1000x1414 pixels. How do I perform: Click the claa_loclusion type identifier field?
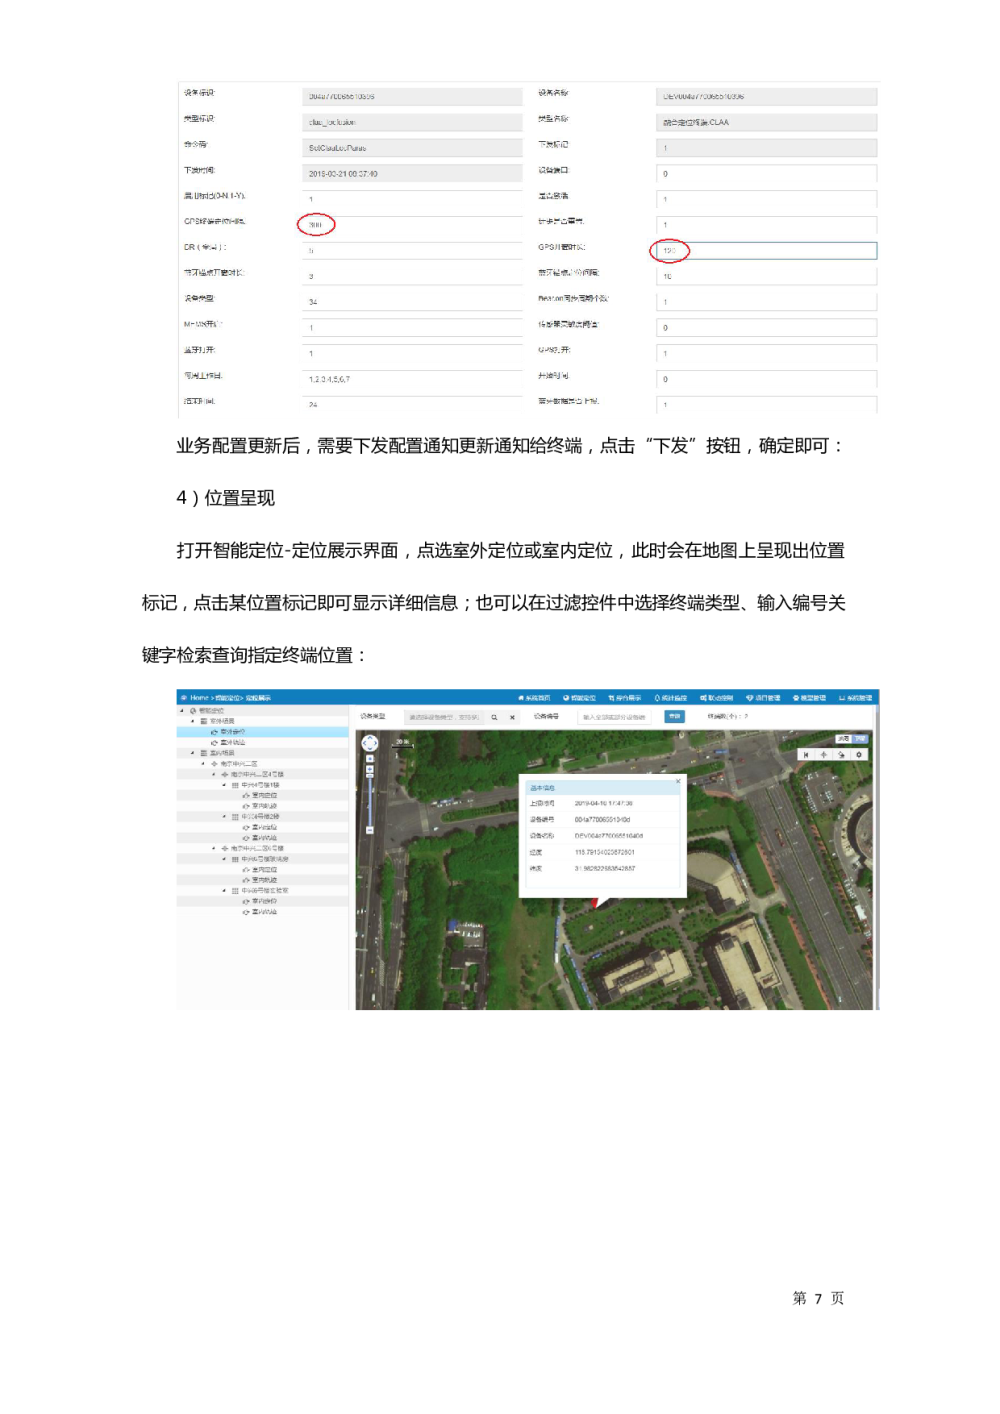click(x=412, y=122)
